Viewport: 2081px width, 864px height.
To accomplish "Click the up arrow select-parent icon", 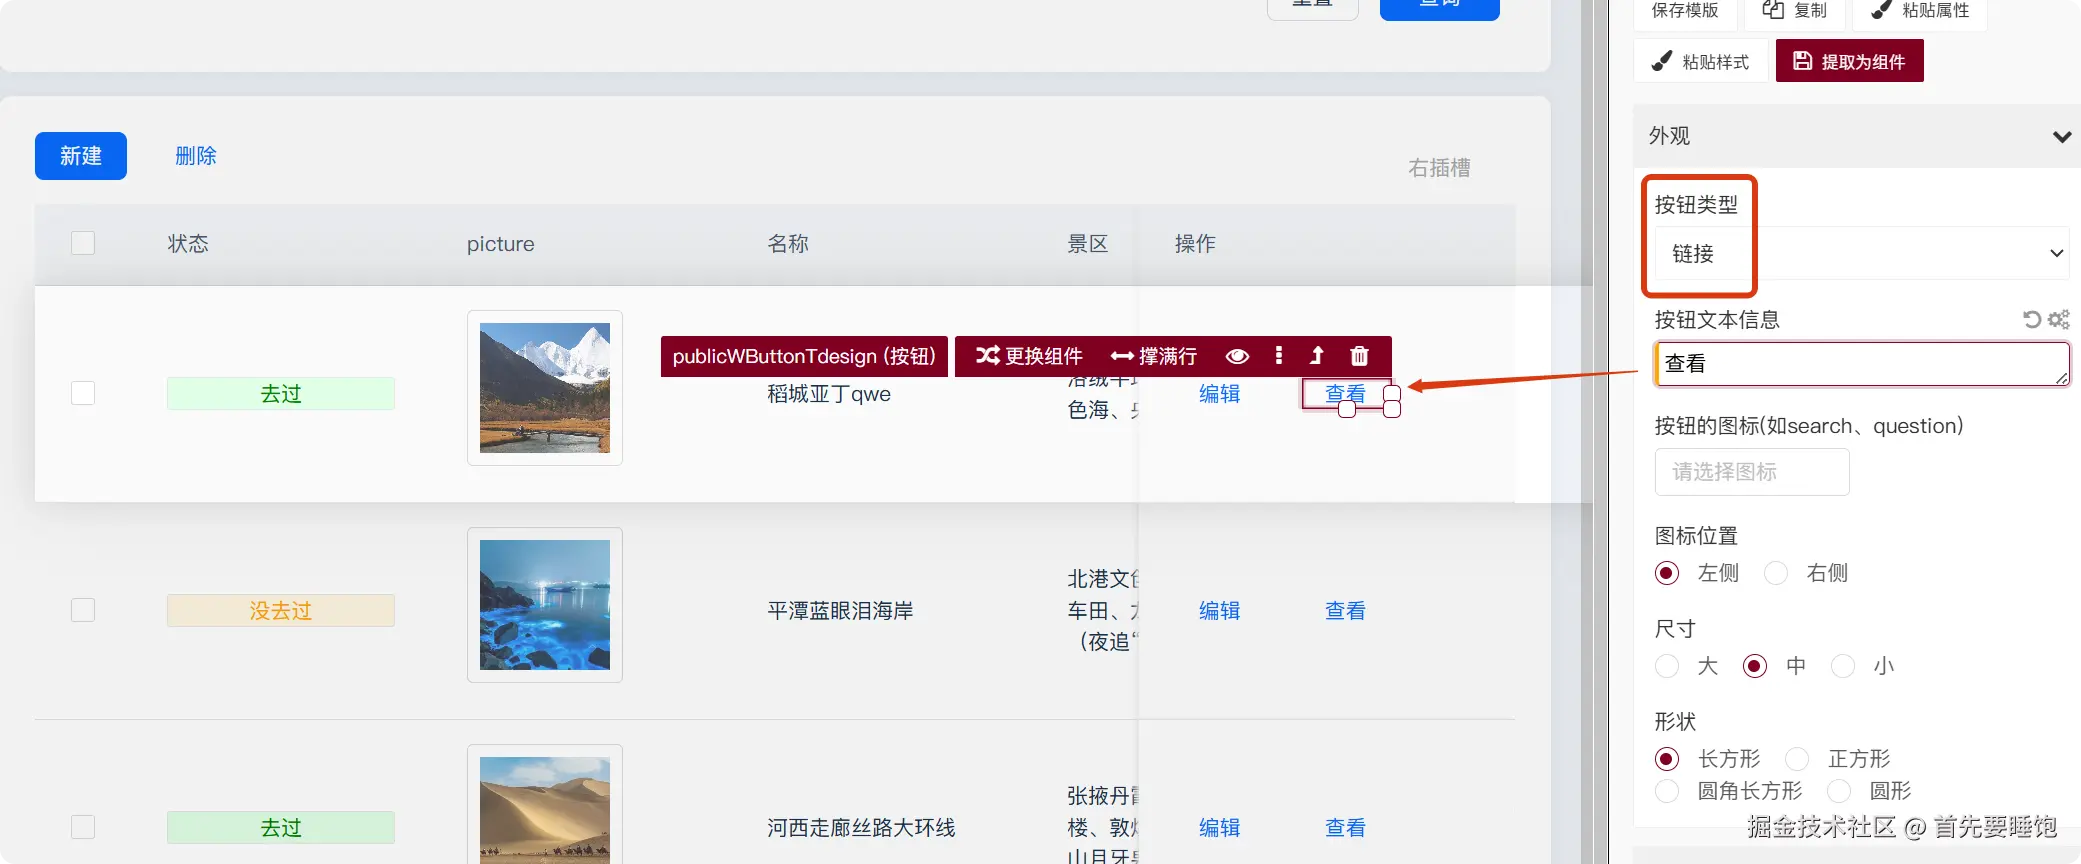I will 1317,356.
